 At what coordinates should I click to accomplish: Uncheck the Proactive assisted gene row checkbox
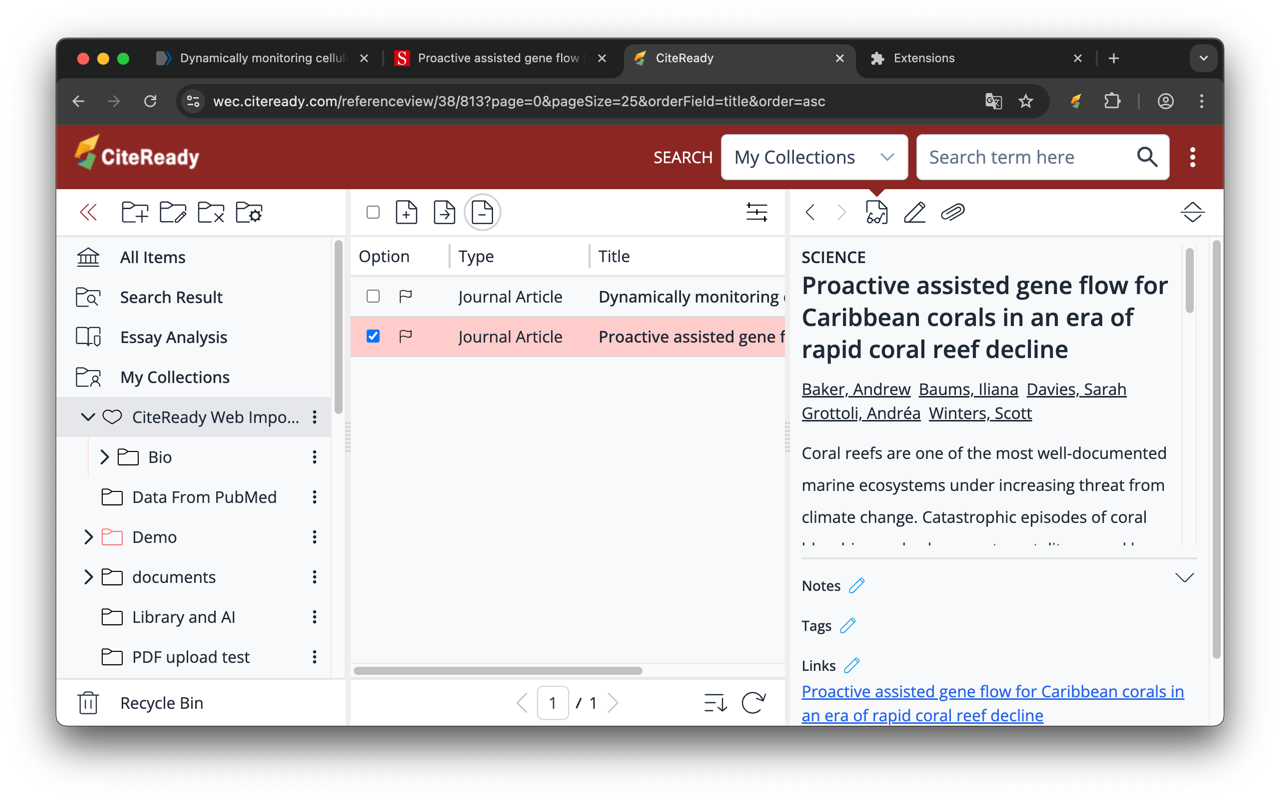point(373,336)
